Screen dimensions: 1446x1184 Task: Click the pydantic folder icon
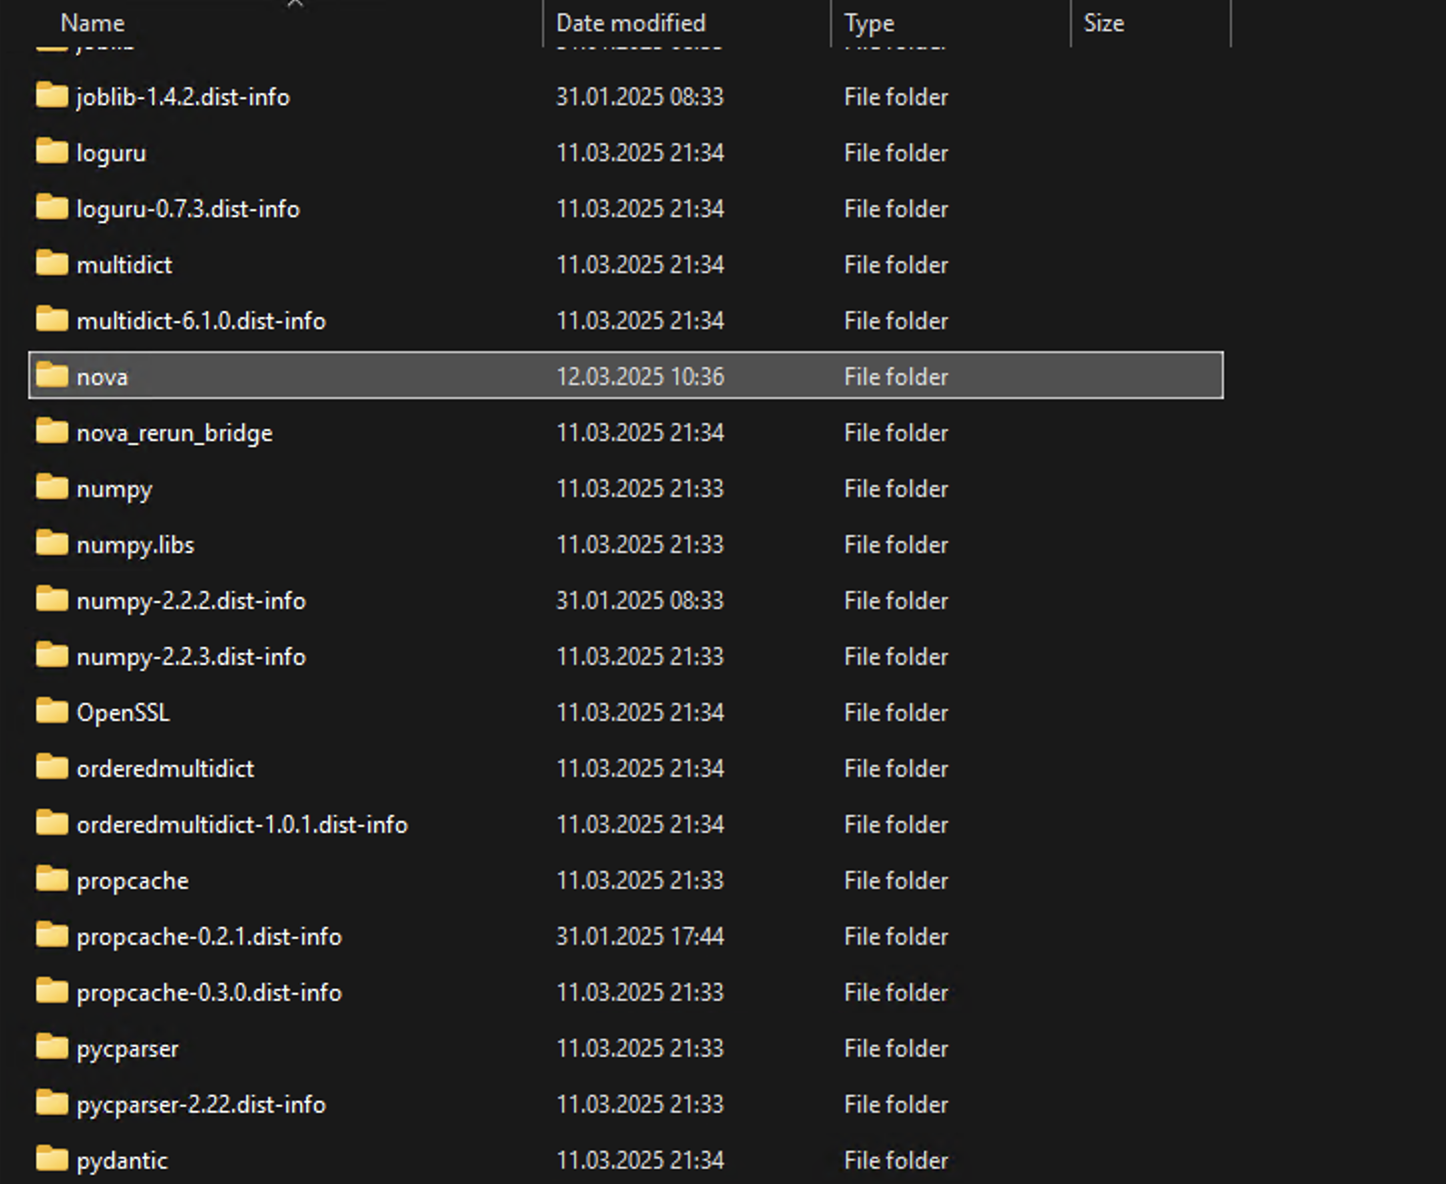point(51,1160)
